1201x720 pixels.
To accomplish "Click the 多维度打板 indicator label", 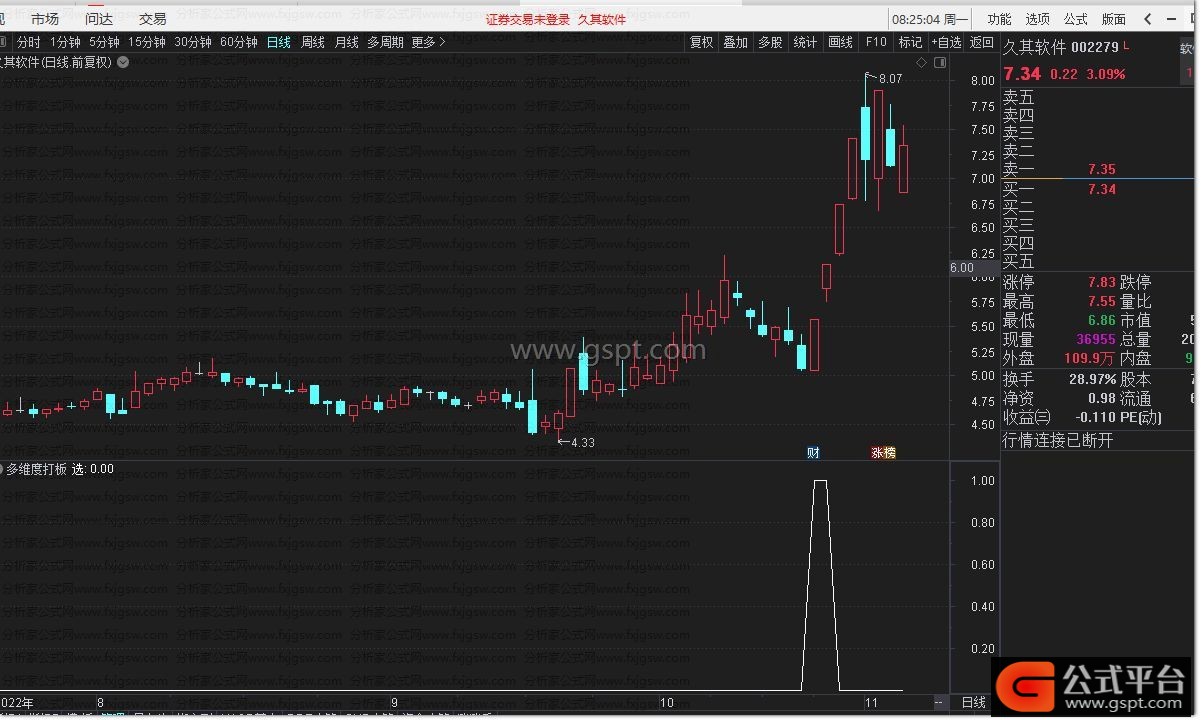I will click(37, 468).
